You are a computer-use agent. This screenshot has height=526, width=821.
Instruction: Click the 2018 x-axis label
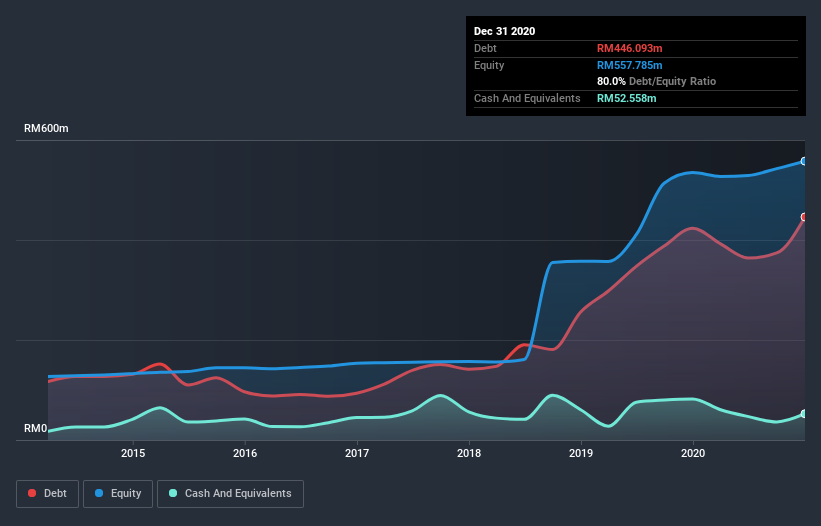pyautogui.click(x=469, y=453)
